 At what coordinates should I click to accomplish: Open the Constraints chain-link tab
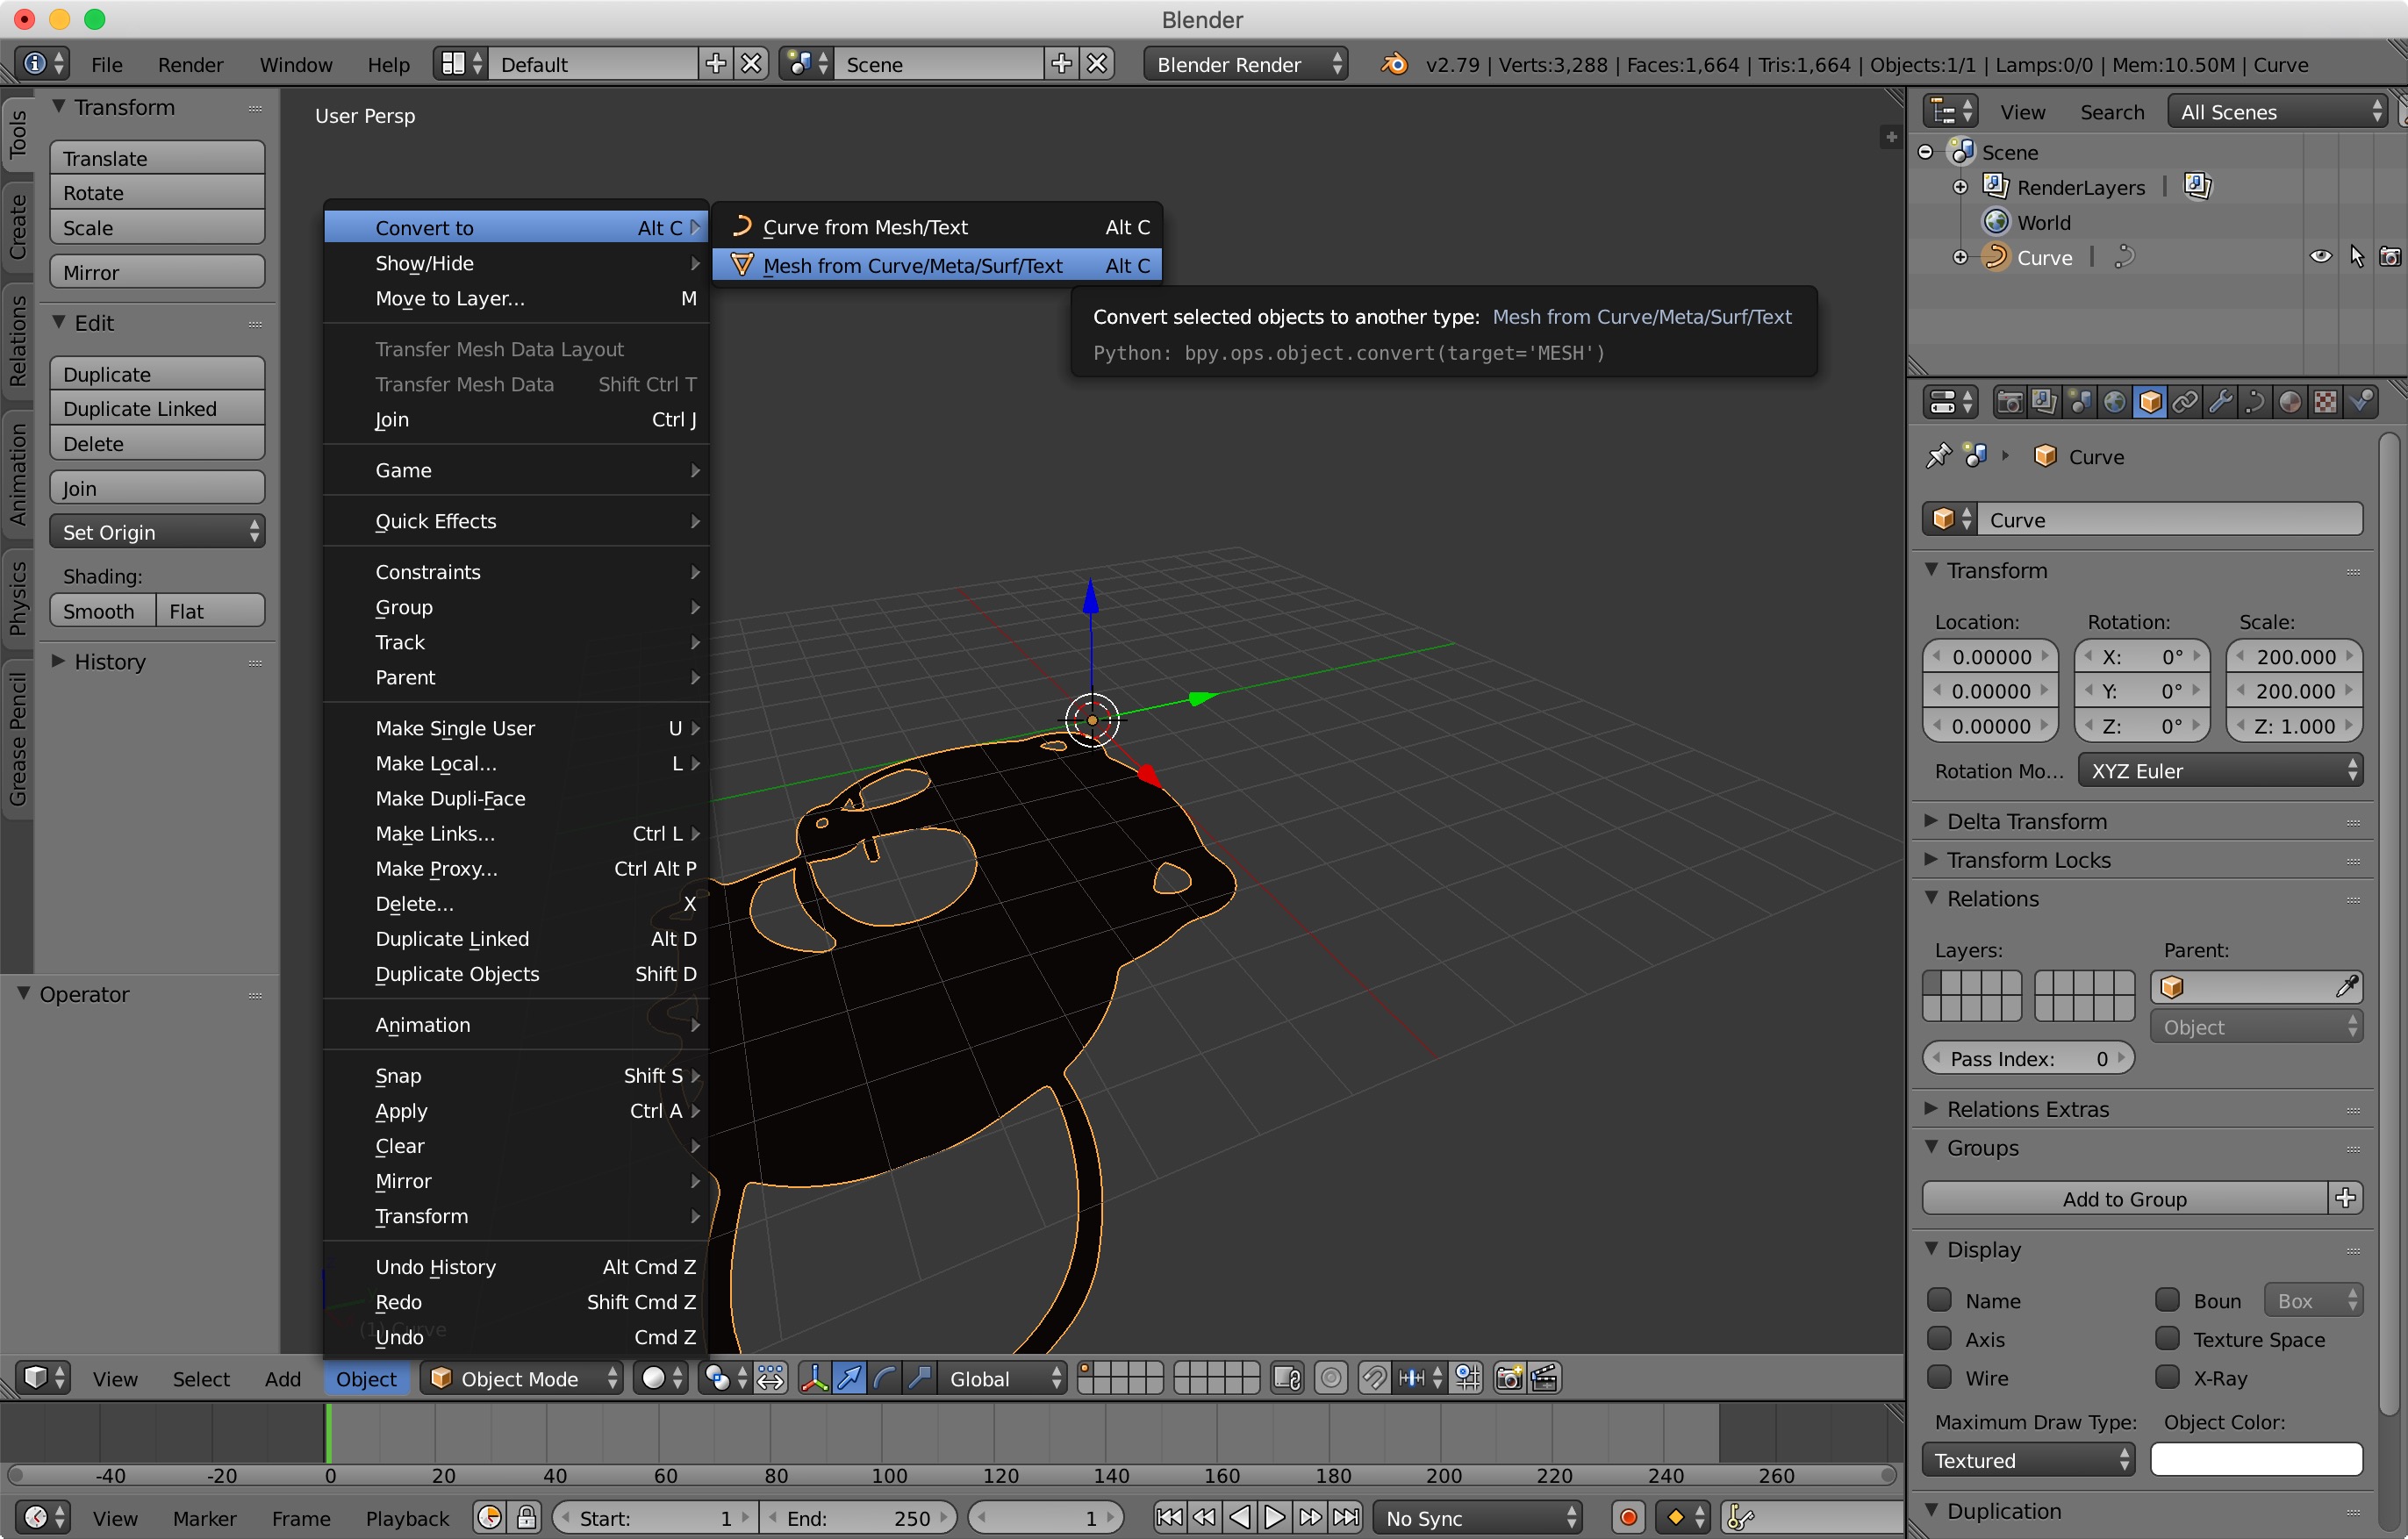click(x=2185, y=402)
